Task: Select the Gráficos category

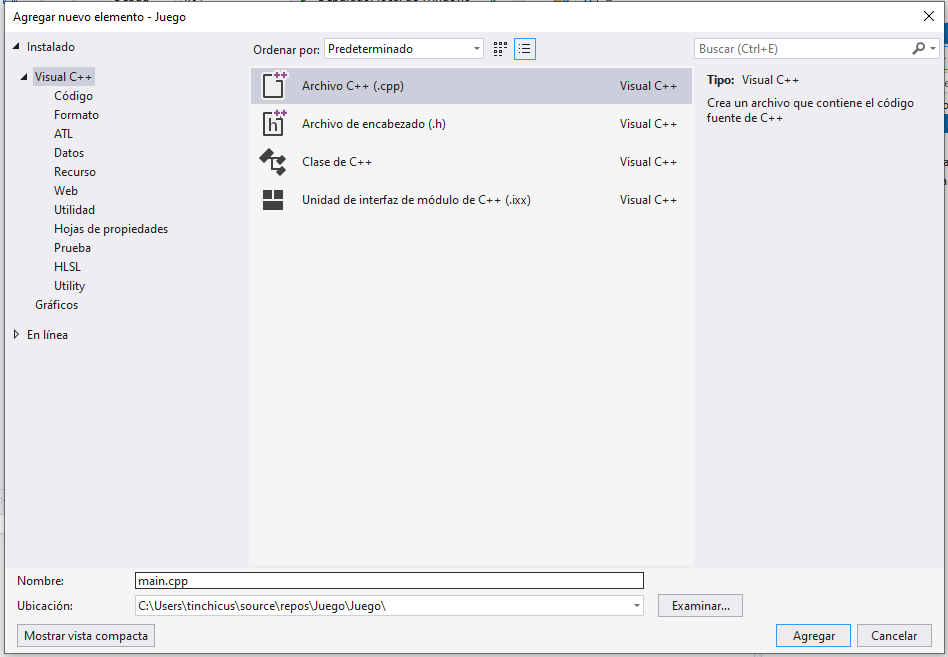Action: (56, 305)
